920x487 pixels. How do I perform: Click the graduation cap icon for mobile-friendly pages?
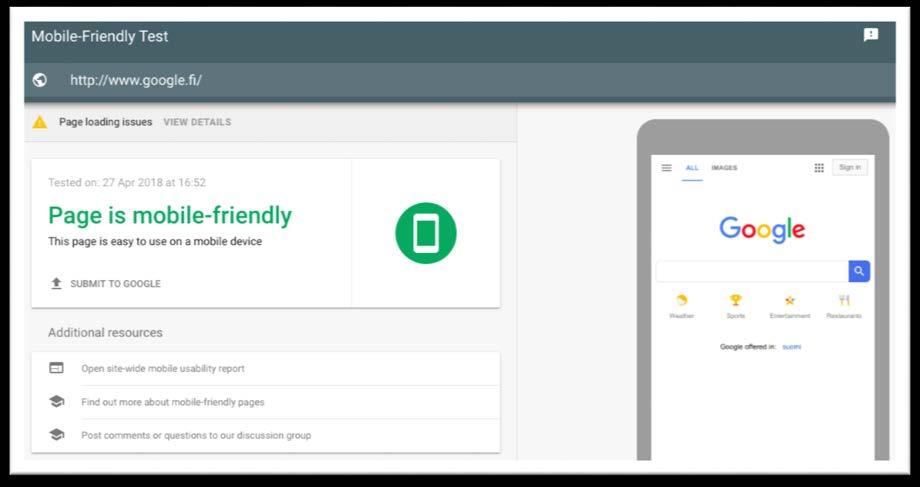point(56,402)
